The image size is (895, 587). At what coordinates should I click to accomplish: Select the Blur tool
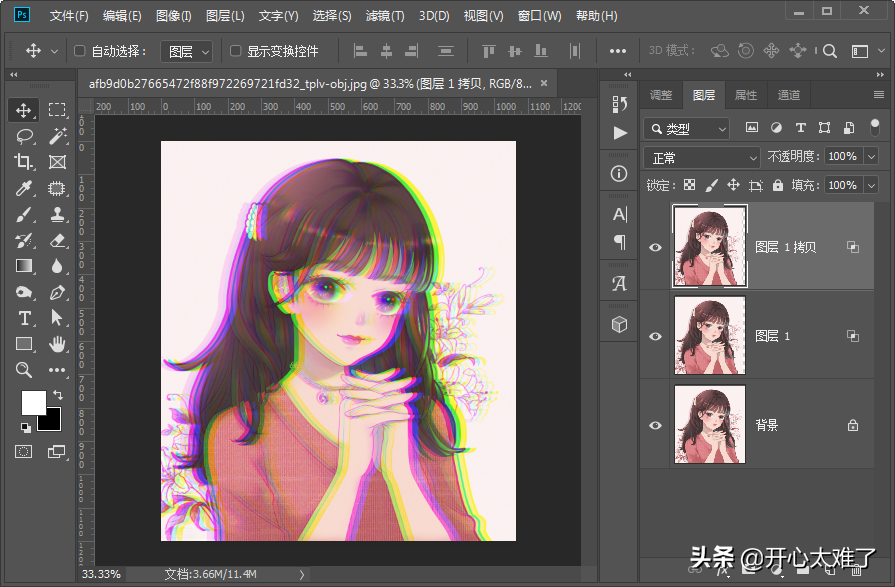coord(57,266)
